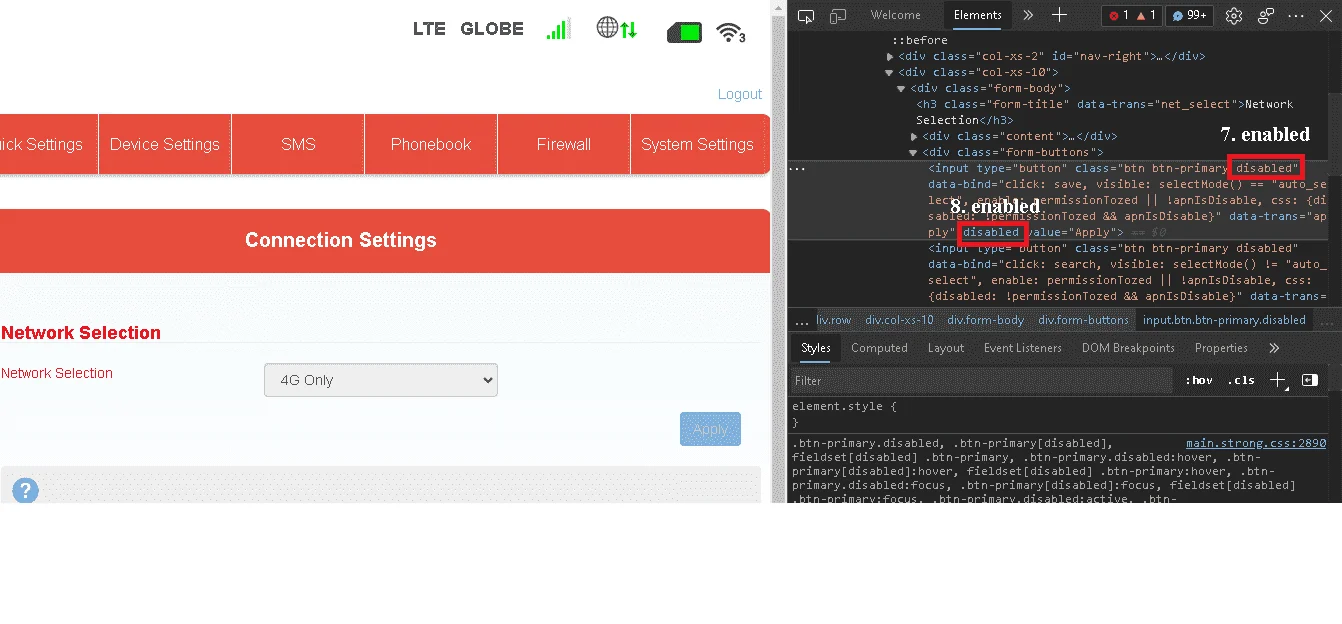
Task: Expand the div id nav-right node
Action: pos(890,56)
